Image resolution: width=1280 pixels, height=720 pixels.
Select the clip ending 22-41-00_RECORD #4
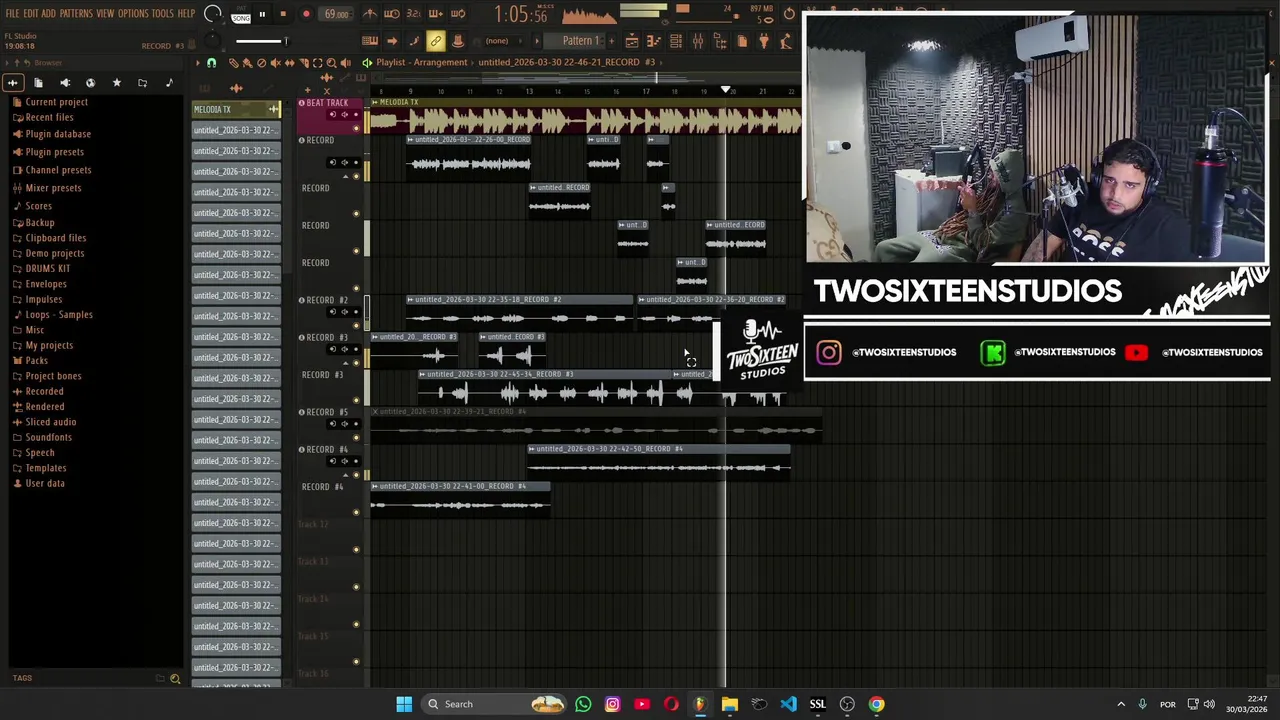(460, 499)
